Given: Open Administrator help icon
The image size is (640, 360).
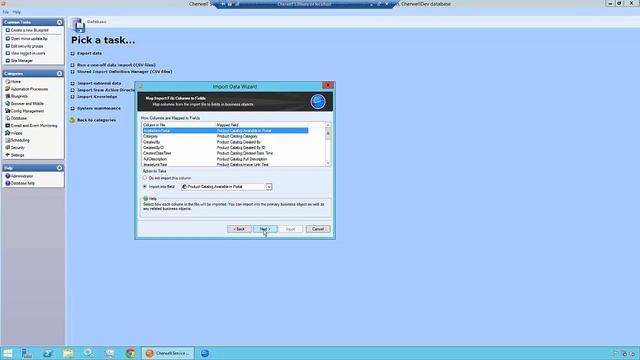Looking at the screenshot, I should pos(7,176).
